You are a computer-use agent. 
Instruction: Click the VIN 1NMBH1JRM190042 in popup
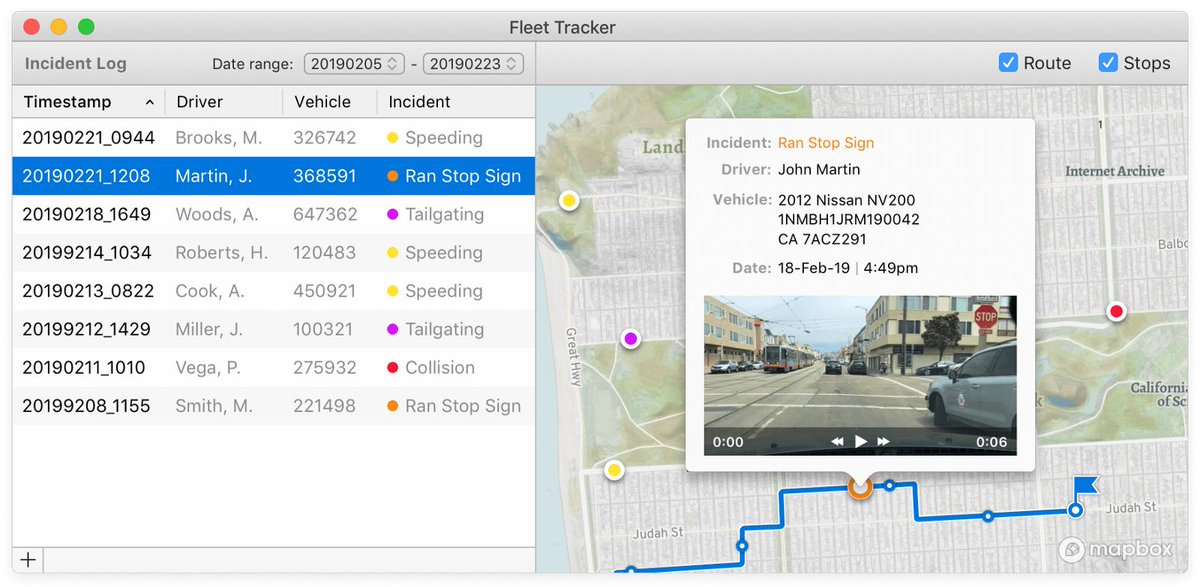tap(849, 220)
